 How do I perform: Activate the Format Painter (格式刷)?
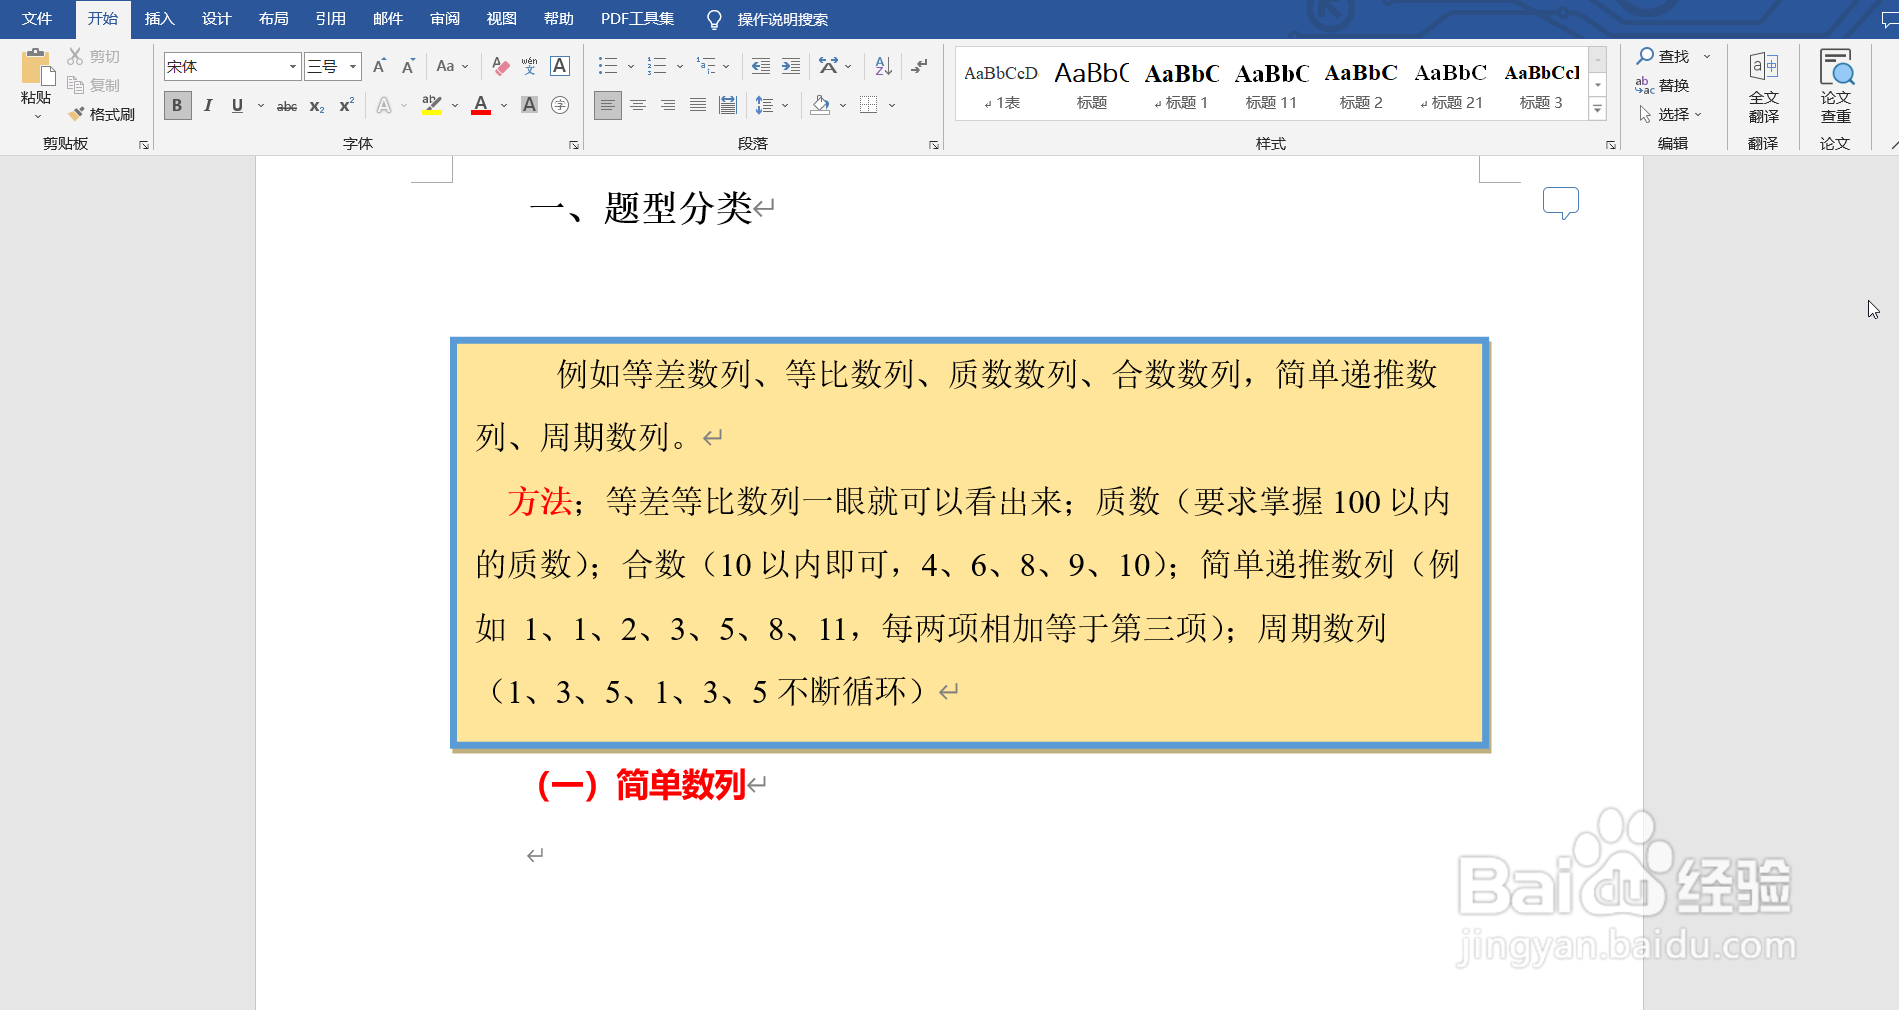101,115
